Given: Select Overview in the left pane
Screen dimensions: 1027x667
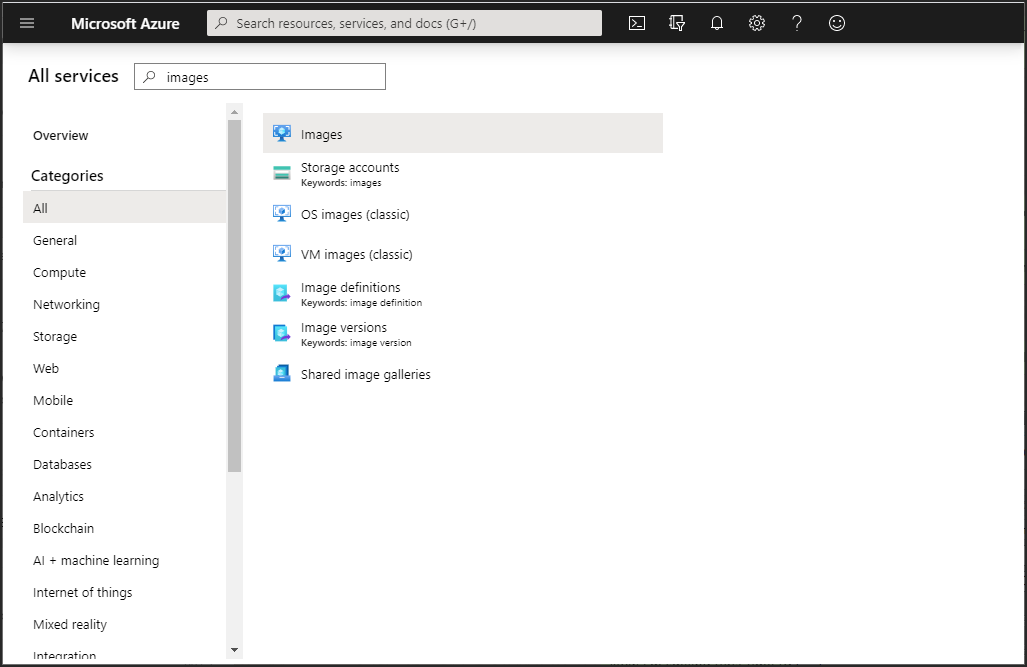Looking at the screenshot, I should (x=60, y=136).
